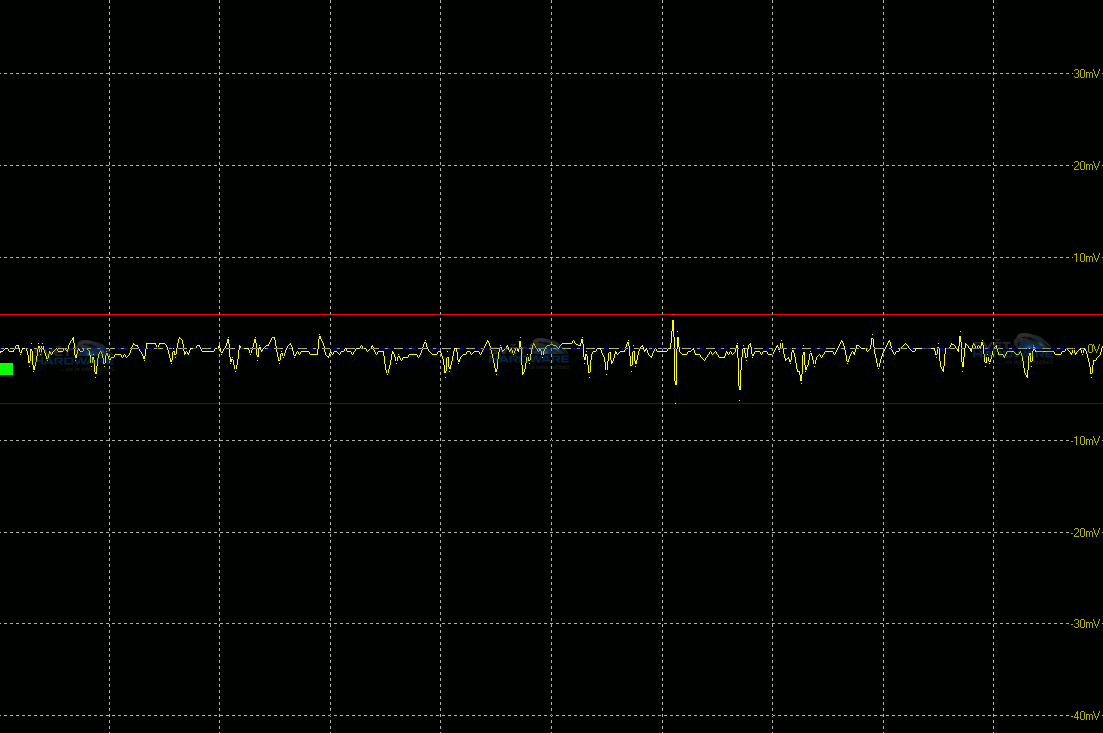Click the 30mV scale label
The image size is (1103, 733).
tap(1086, 74)
